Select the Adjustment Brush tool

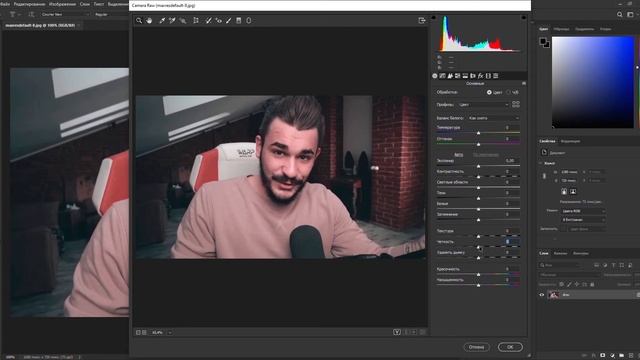pyautogui.click(x=229, y=20)
